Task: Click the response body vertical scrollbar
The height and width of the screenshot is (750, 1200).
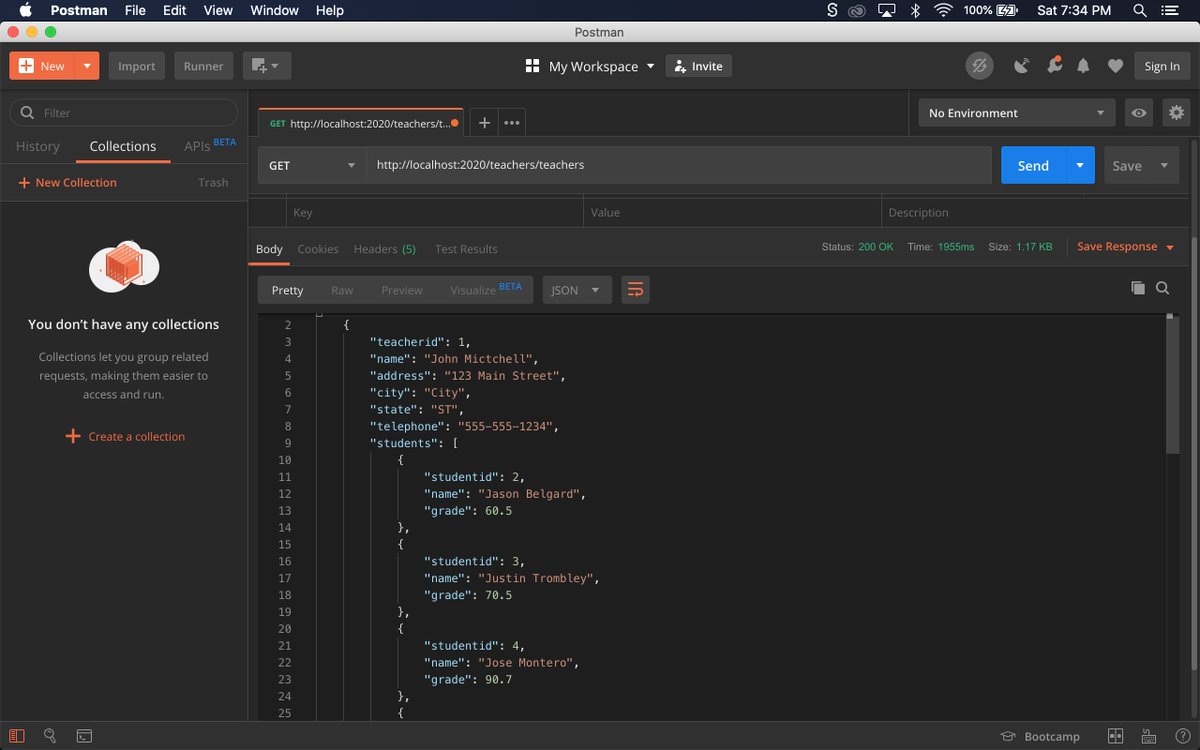Action: [x=1173, y=385]
